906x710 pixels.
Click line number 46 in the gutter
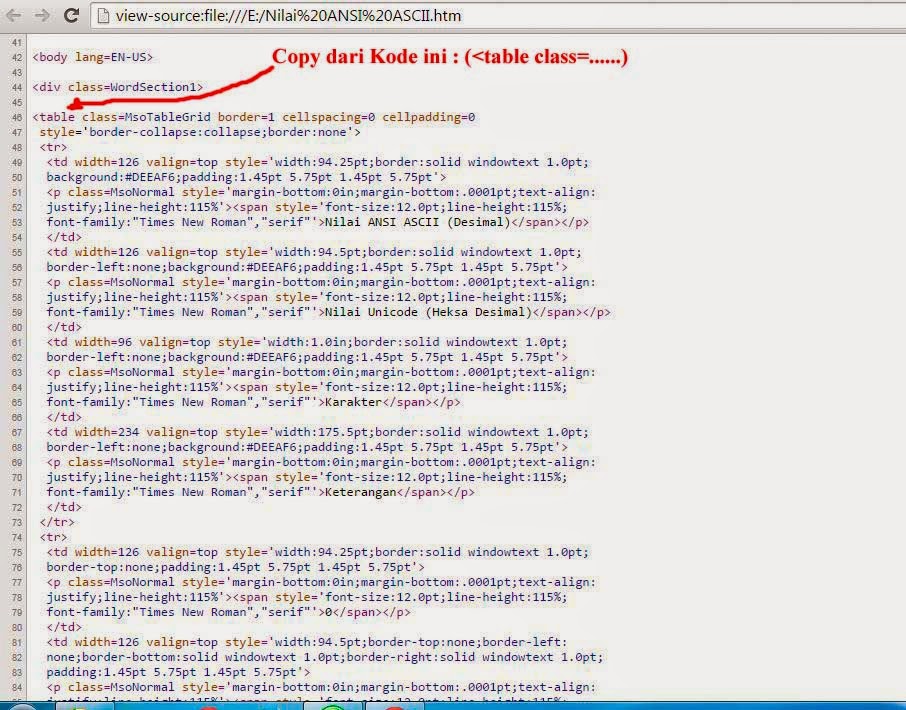(20, 116)
